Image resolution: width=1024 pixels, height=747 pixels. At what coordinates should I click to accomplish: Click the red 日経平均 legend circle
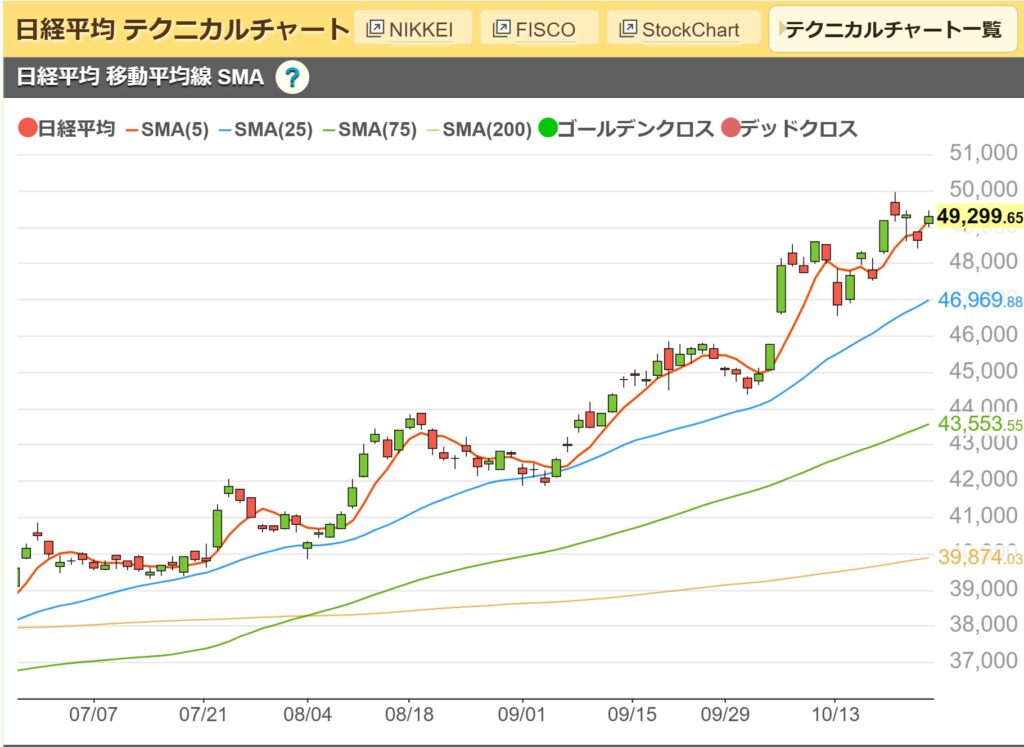coord(27,129)
